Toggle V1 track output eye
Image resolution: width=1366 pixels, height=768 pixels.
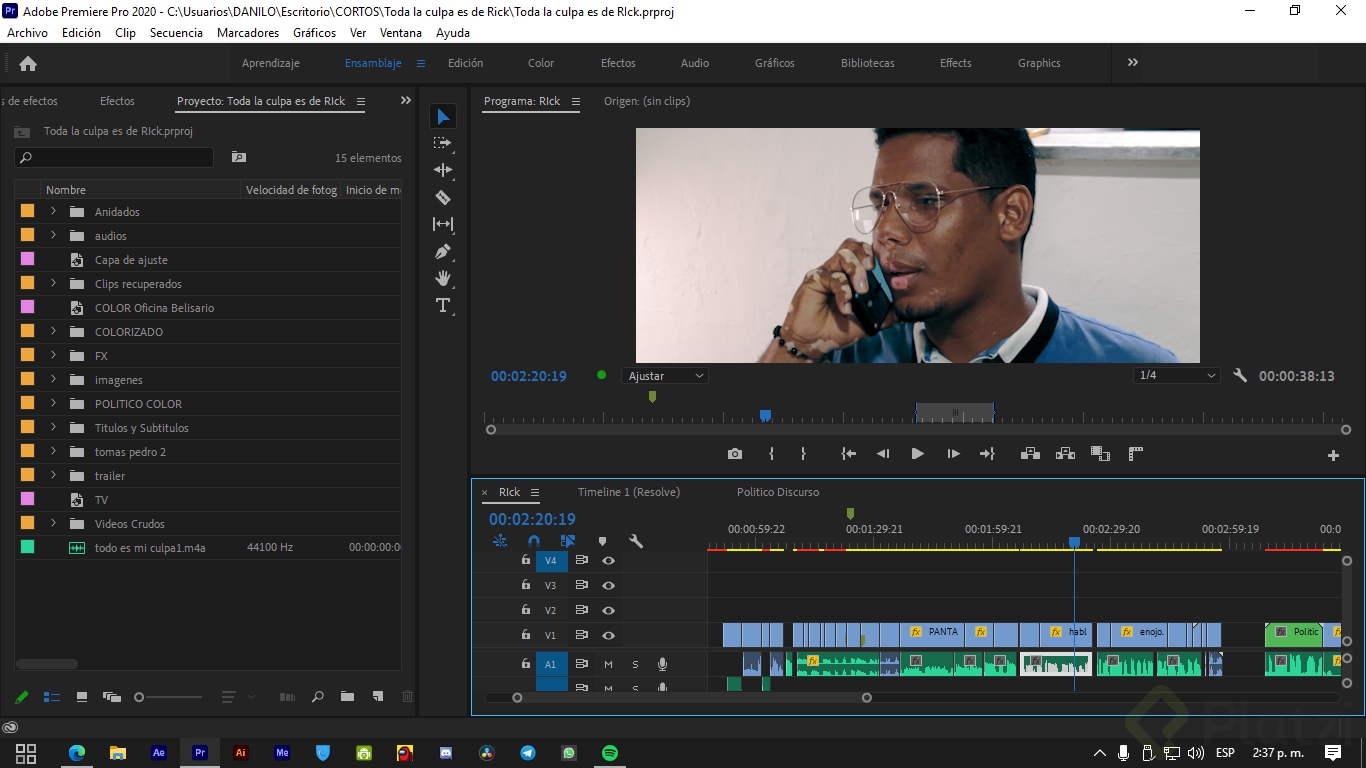point(608,635)
